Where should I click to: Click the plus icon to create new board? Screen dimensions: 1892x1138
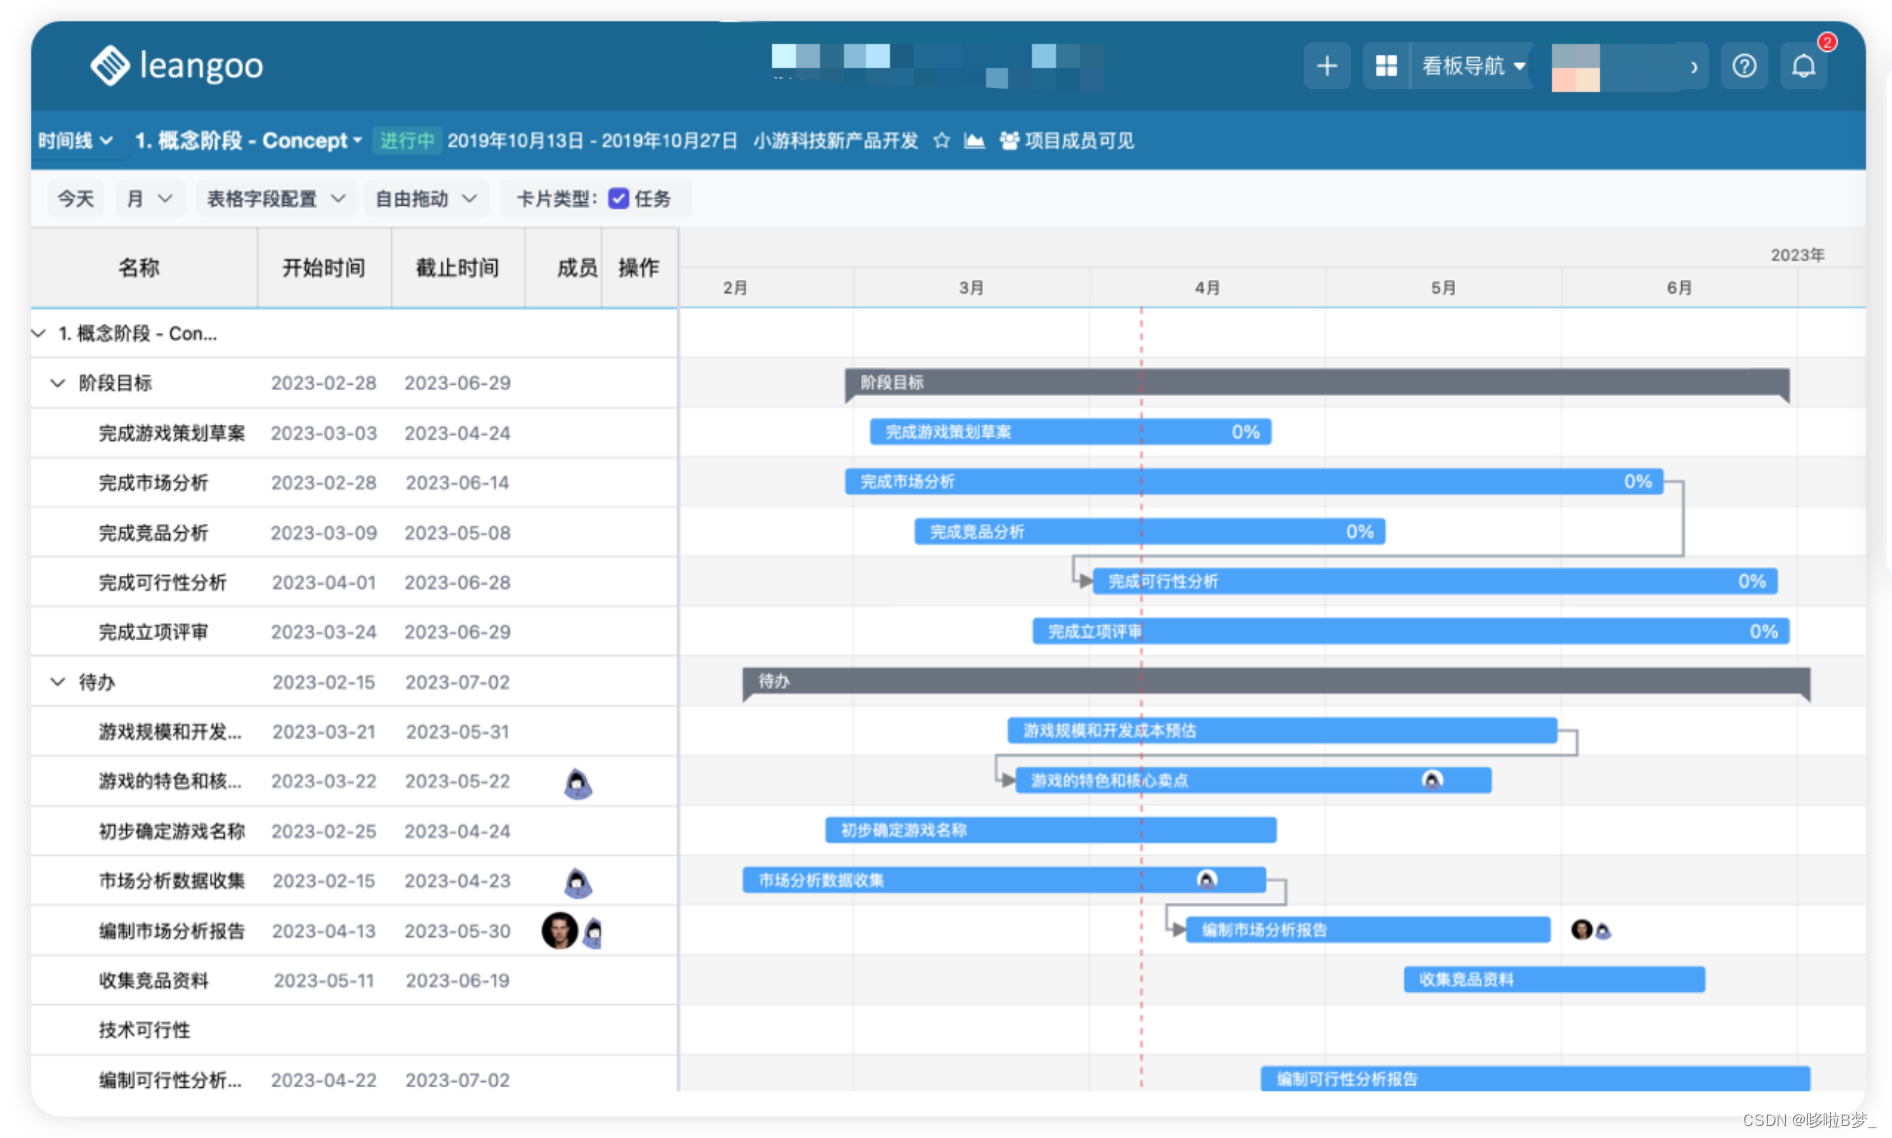point(1326,66)
